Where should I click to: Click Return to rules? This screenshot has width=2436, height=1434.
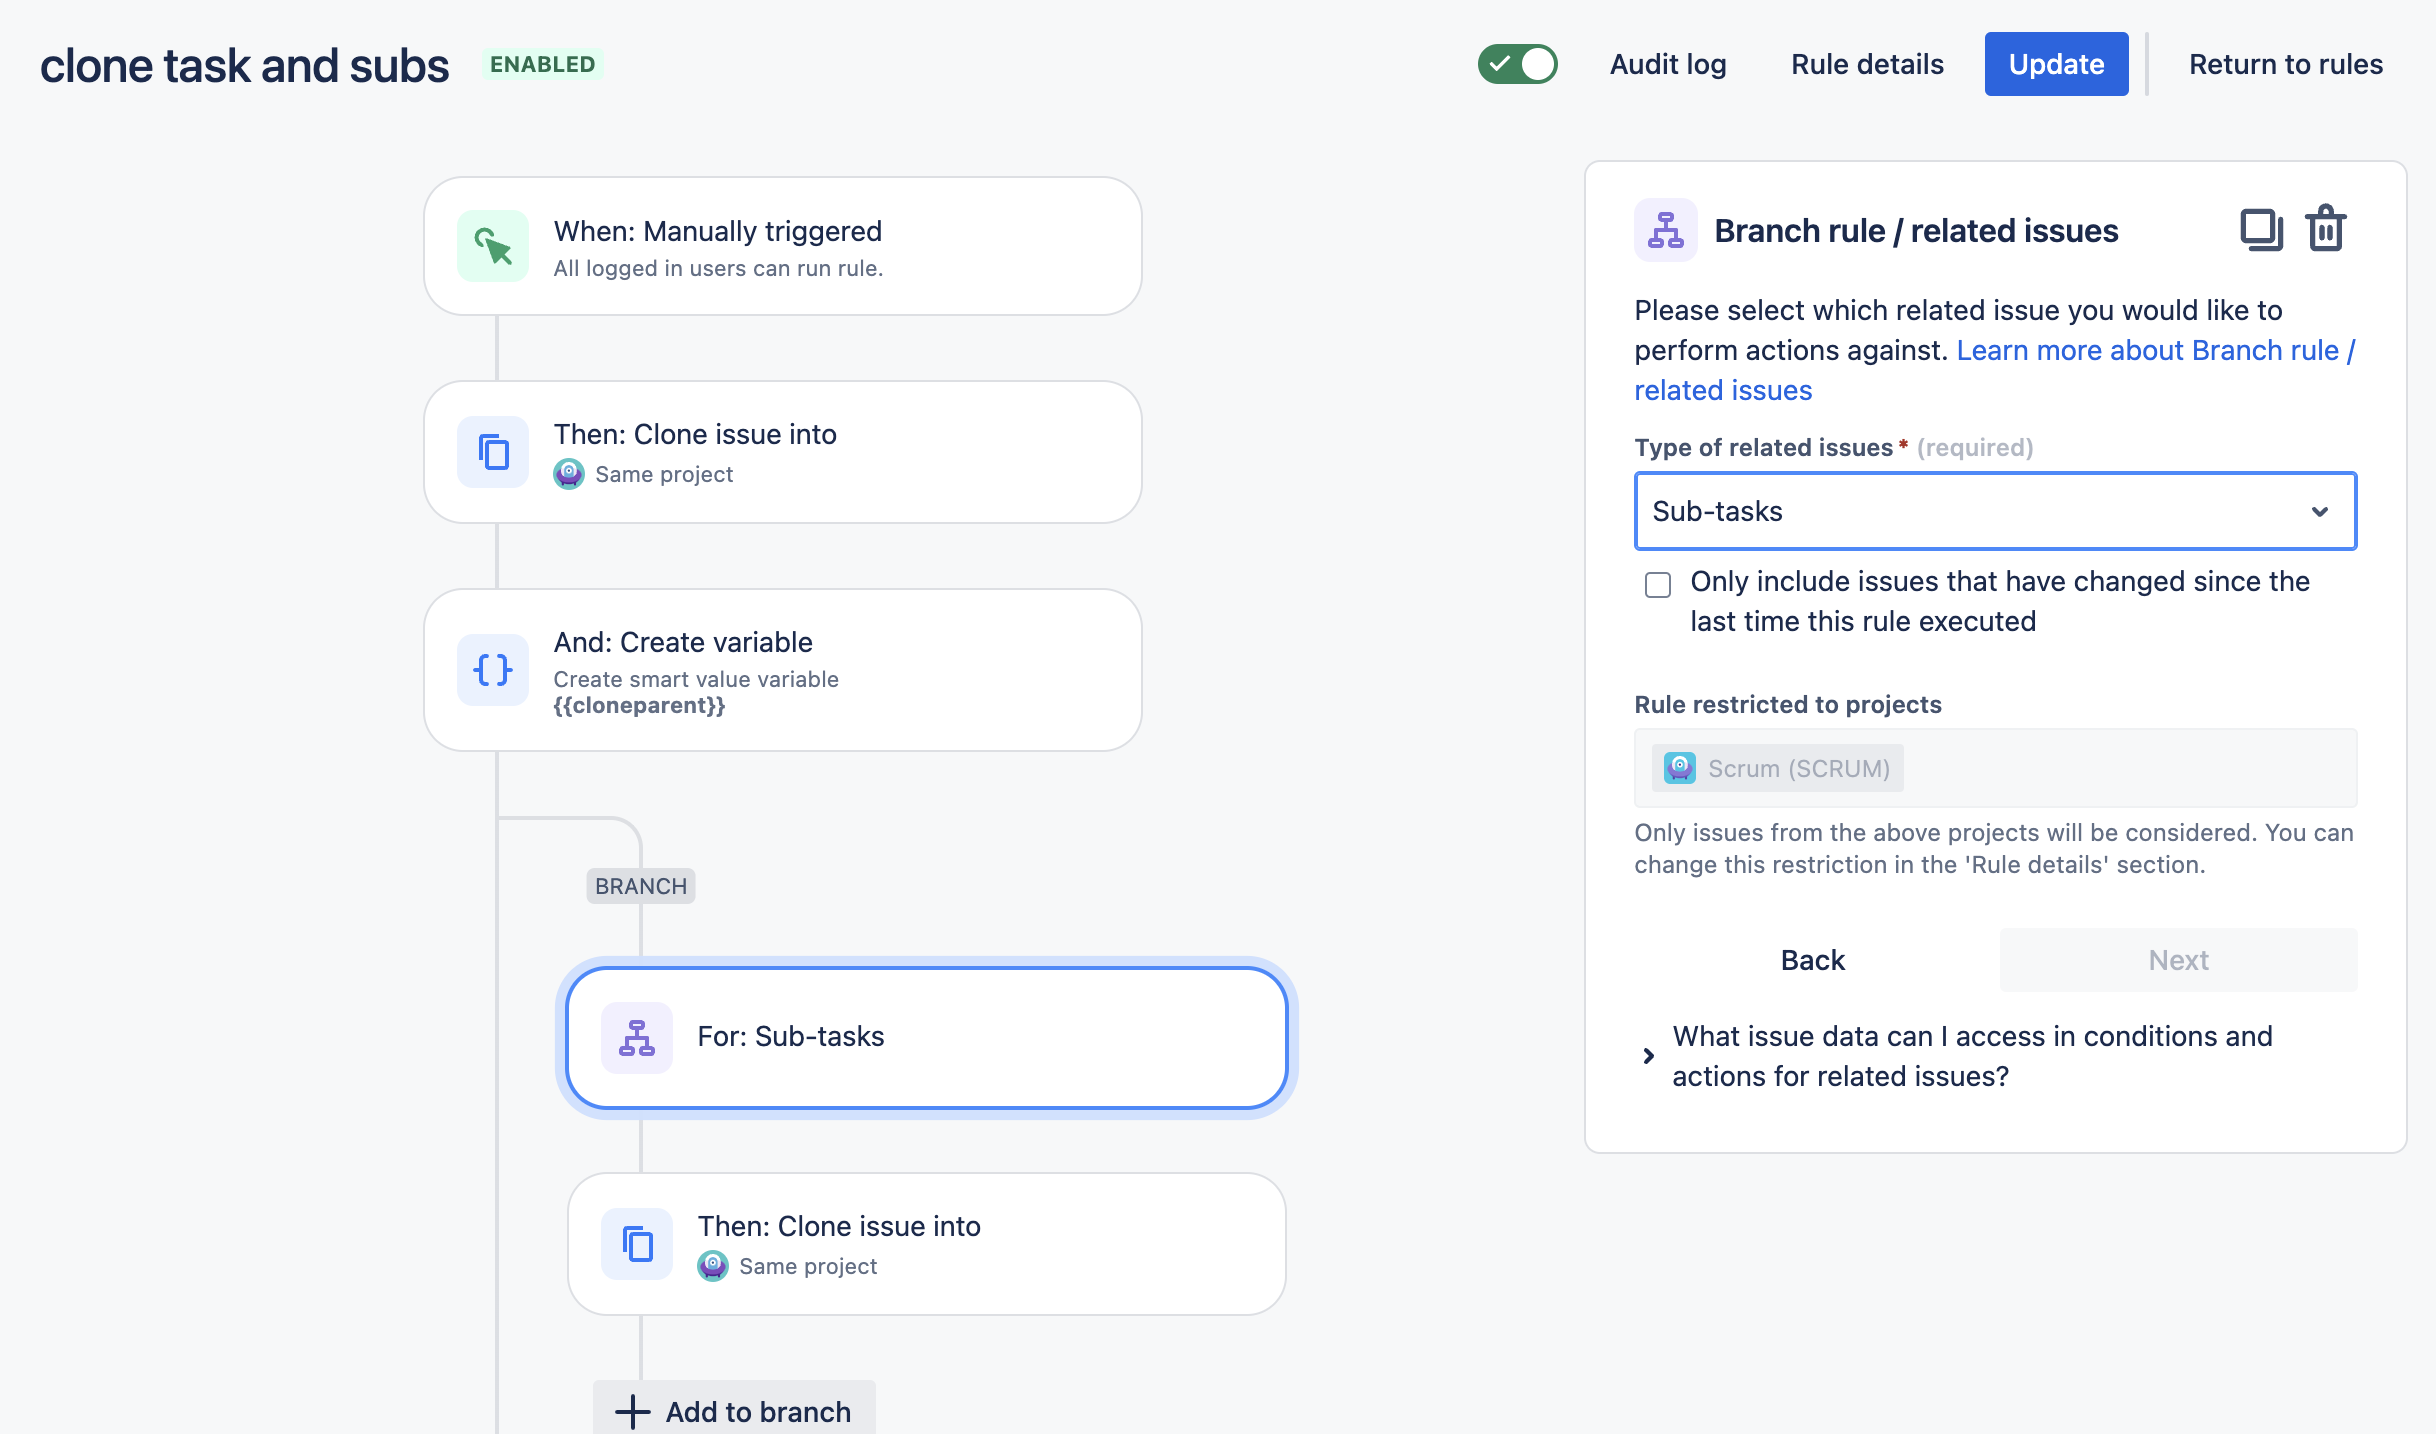click(2285, 64)
